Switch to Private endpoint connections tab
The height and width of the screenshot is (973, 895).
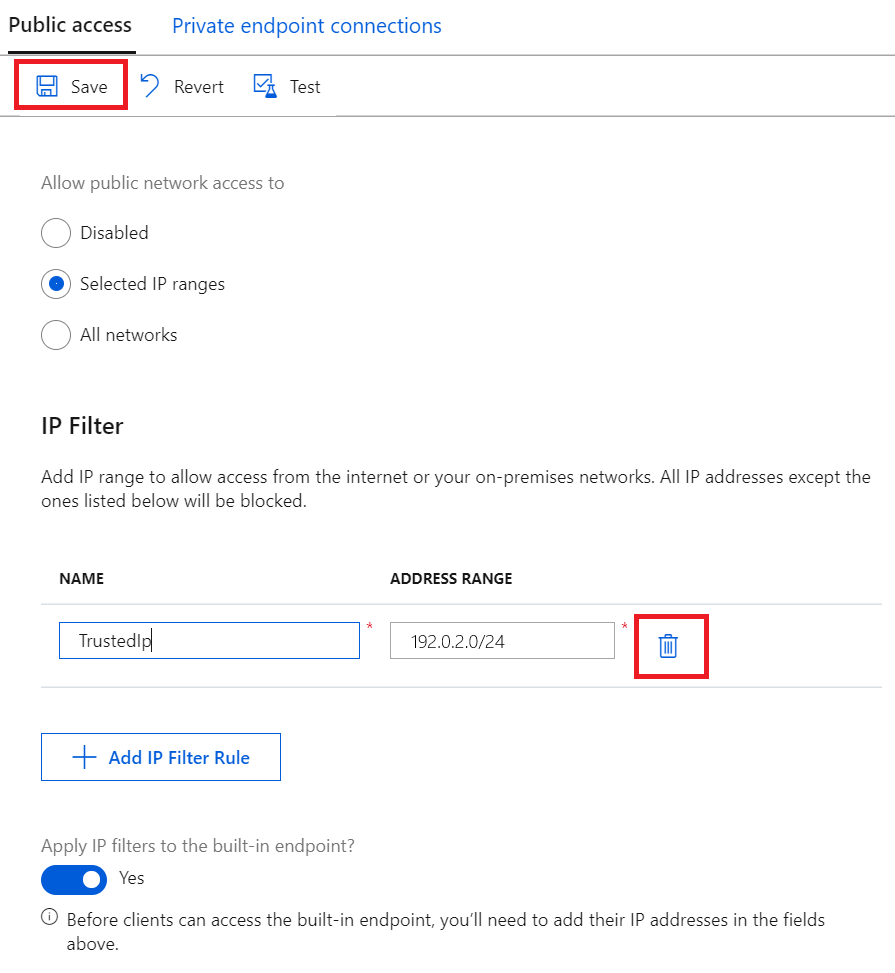306,25
